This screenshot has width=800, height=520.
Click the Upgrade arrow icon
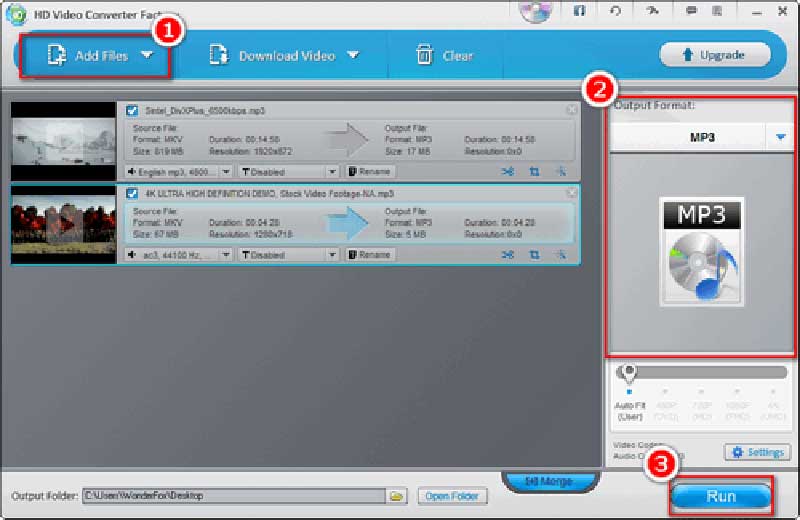pos(687,55)
